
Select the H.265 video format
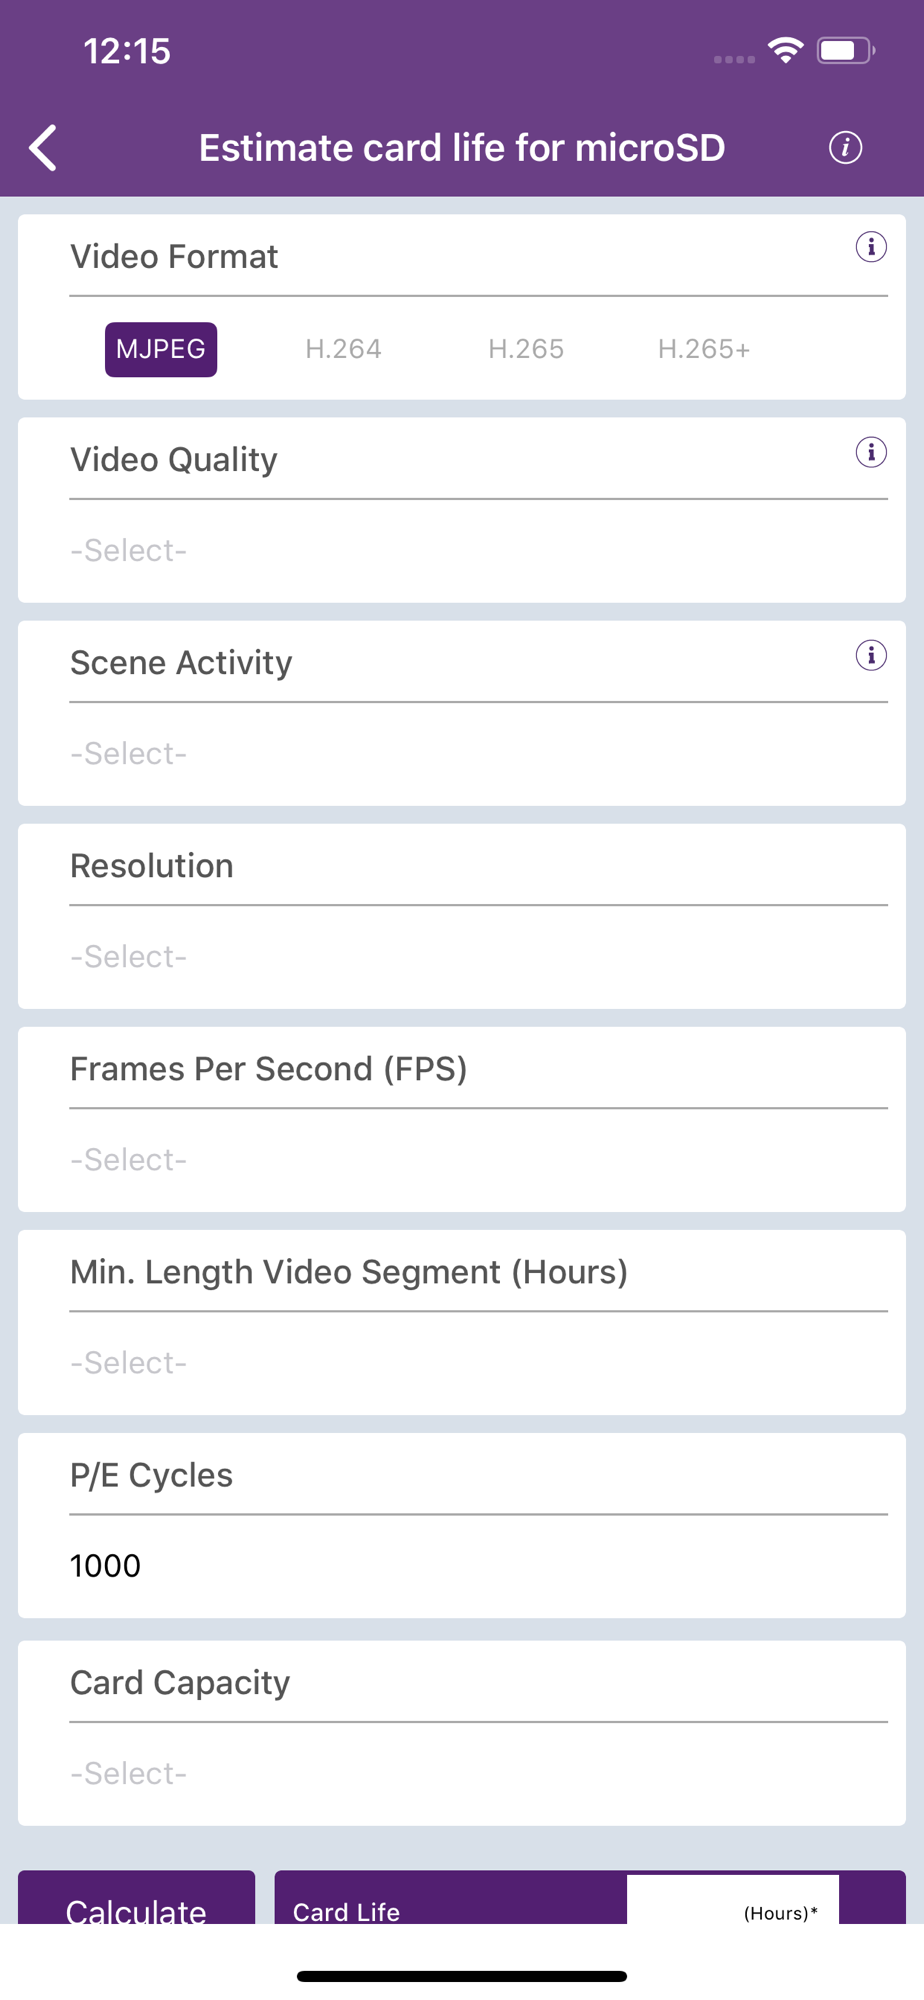[x=526, y=349]
